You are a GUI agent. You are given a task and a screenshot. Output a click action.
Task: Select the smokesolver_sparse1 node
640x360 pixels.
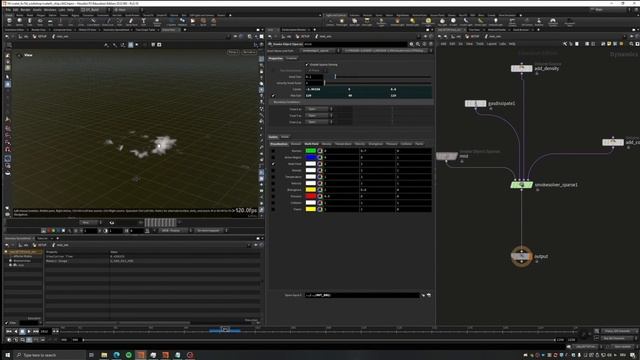522,185
